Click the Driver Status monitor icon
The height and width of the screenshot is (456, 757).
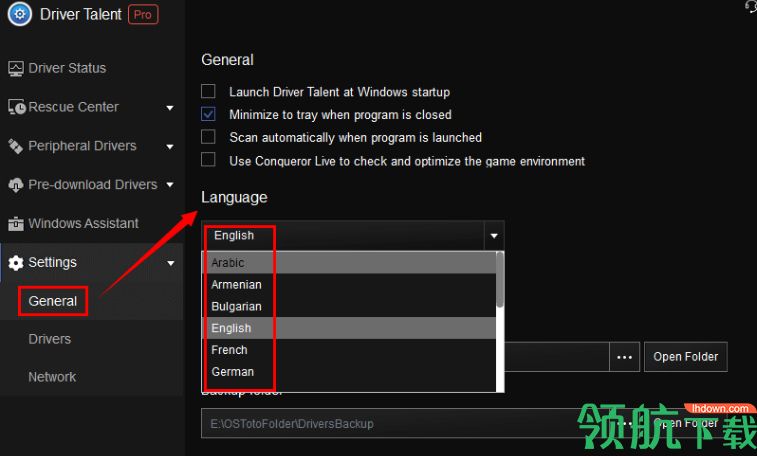coord(15,69)
